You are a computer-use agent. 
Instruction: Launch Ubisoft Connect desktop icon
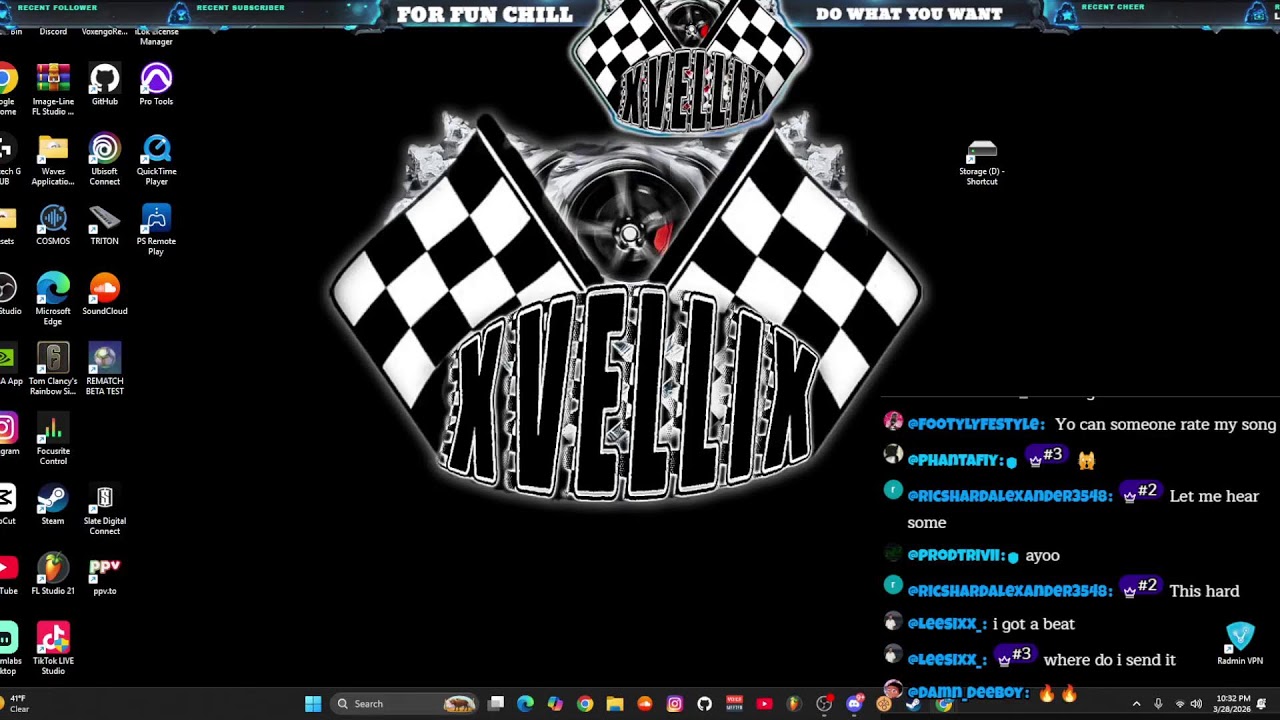(105, 160)
